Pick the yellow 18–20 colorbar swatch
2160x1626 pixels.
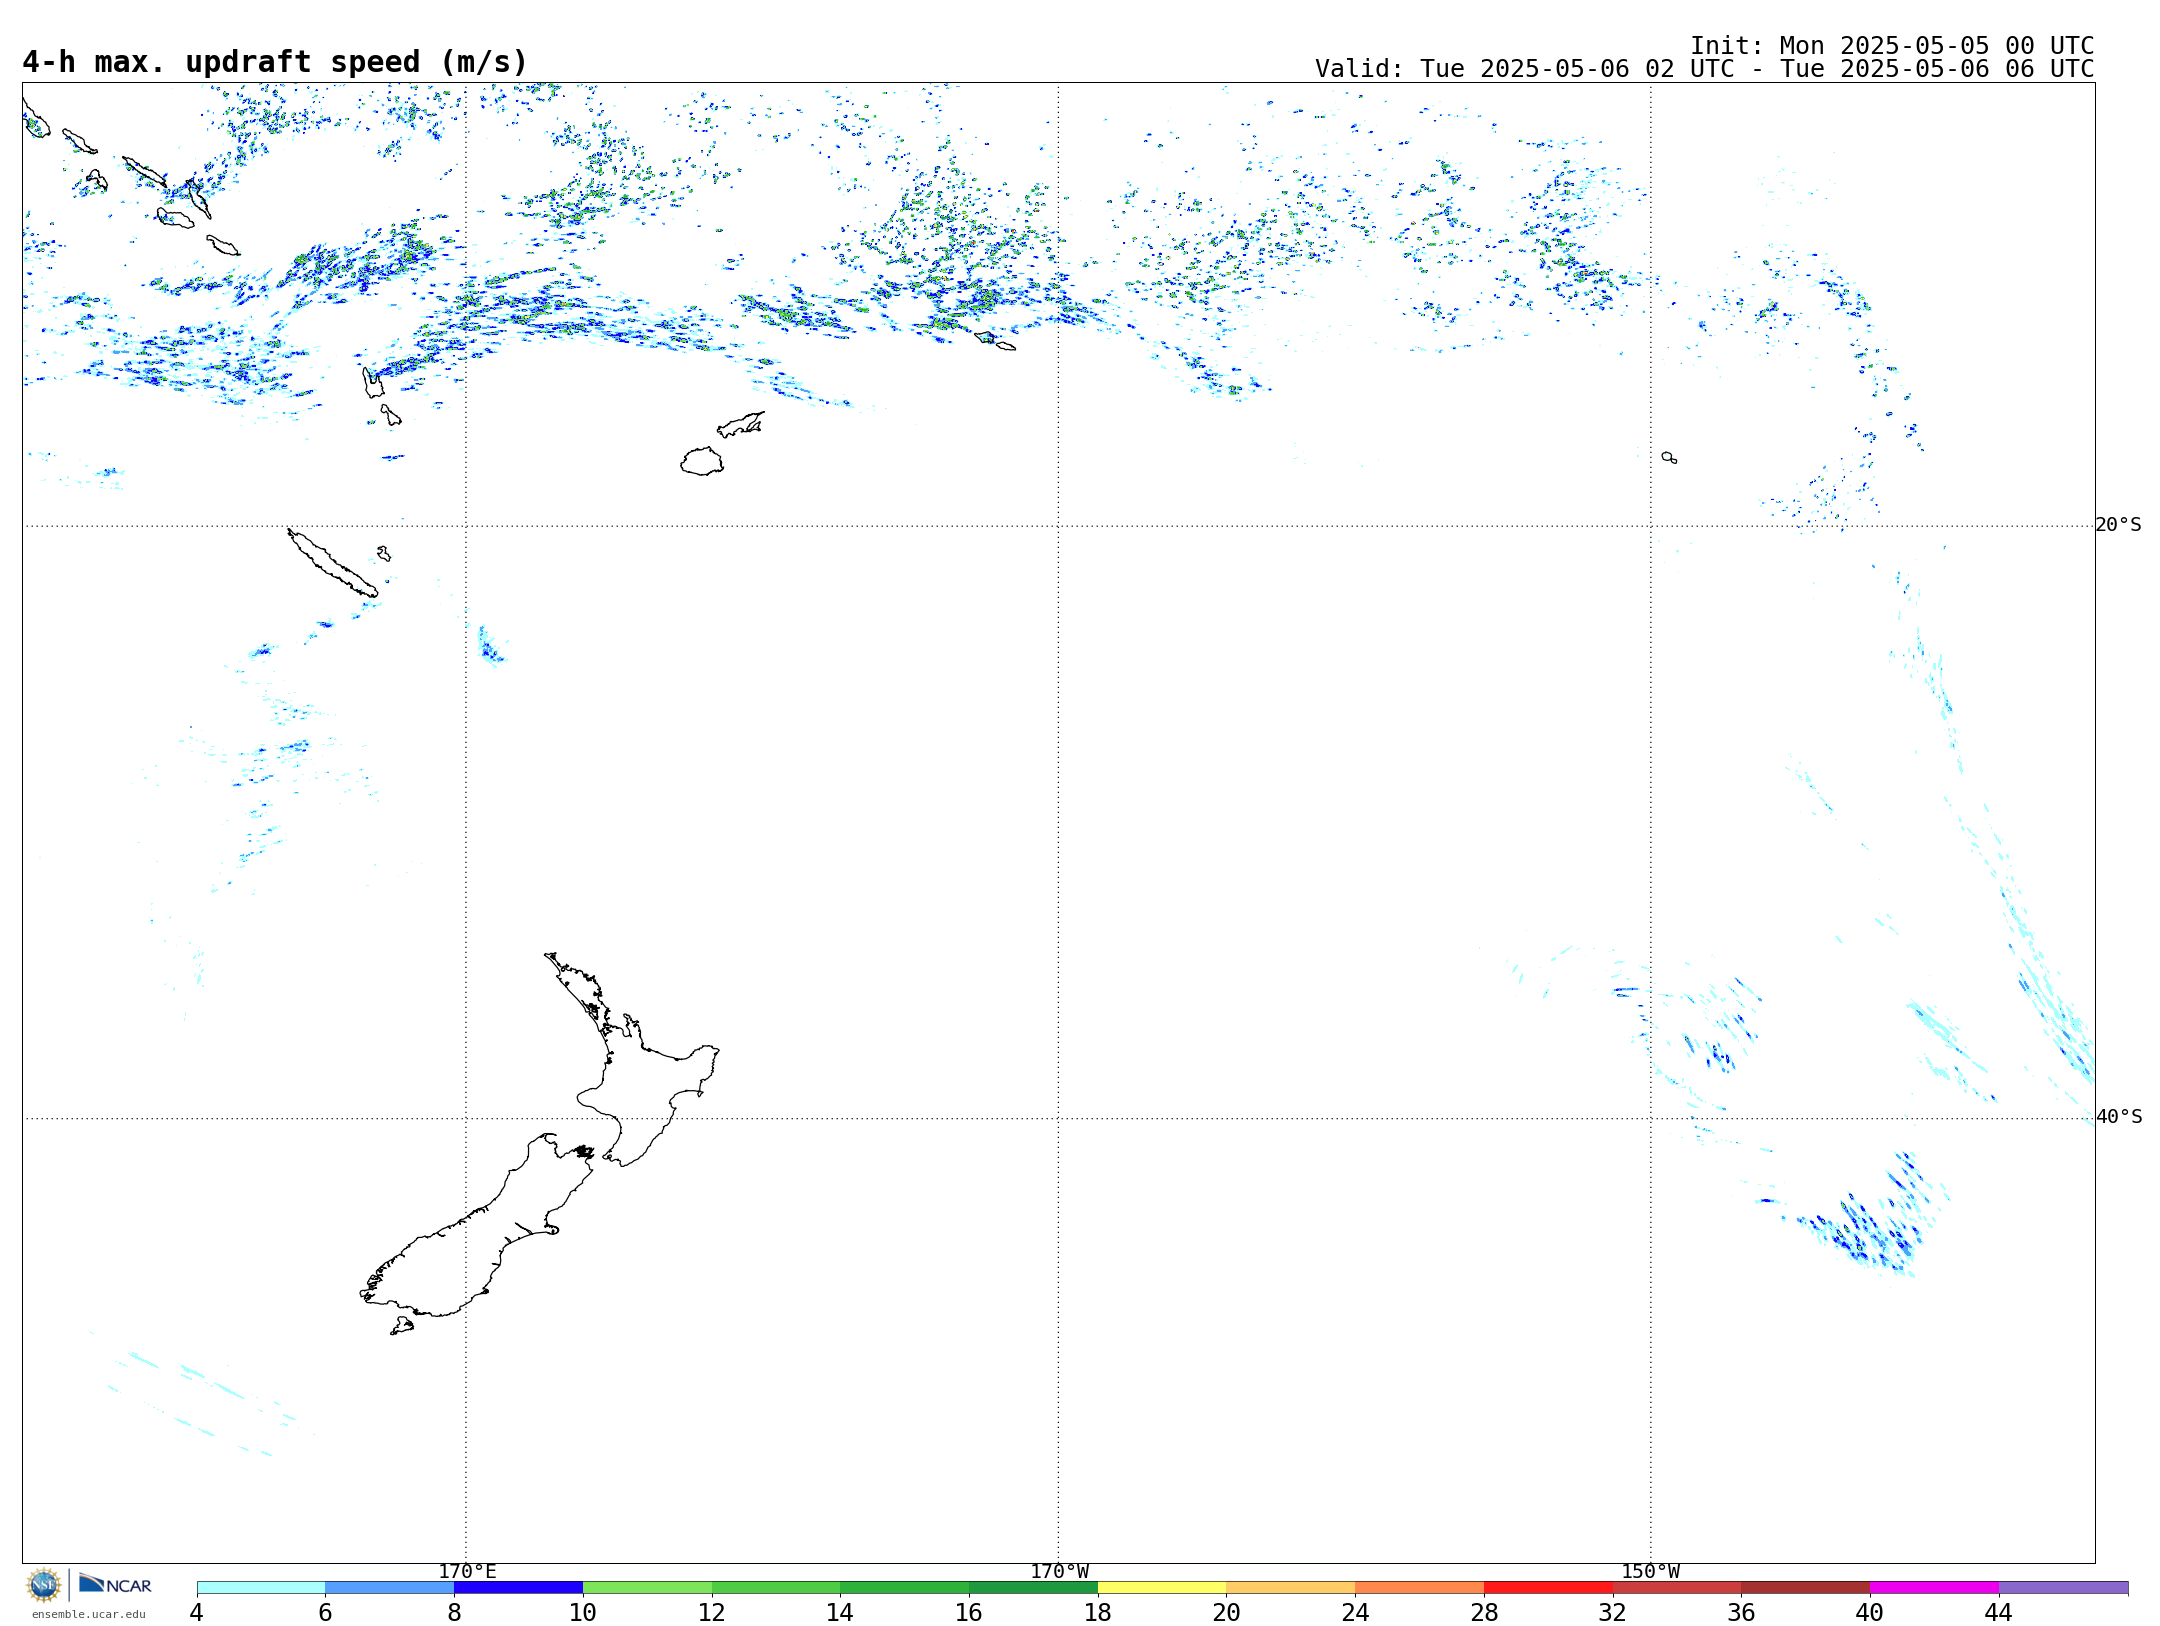(1162, 1587)
